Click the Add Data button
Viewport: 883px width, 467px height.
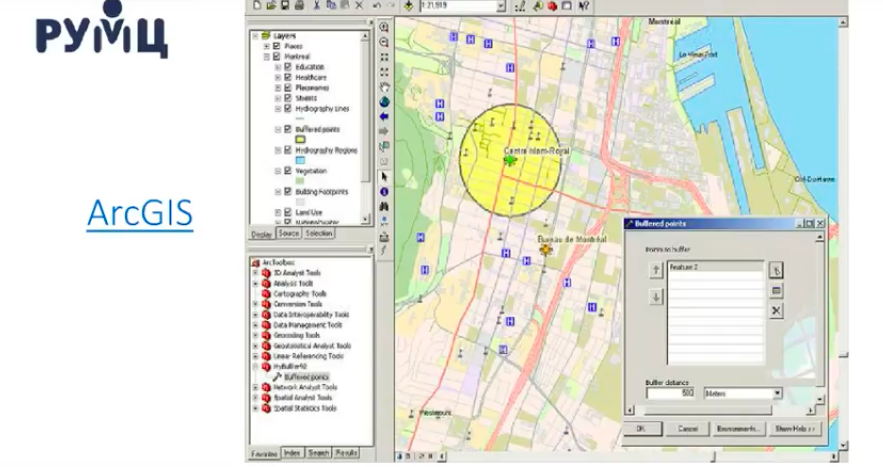(409, 6)
